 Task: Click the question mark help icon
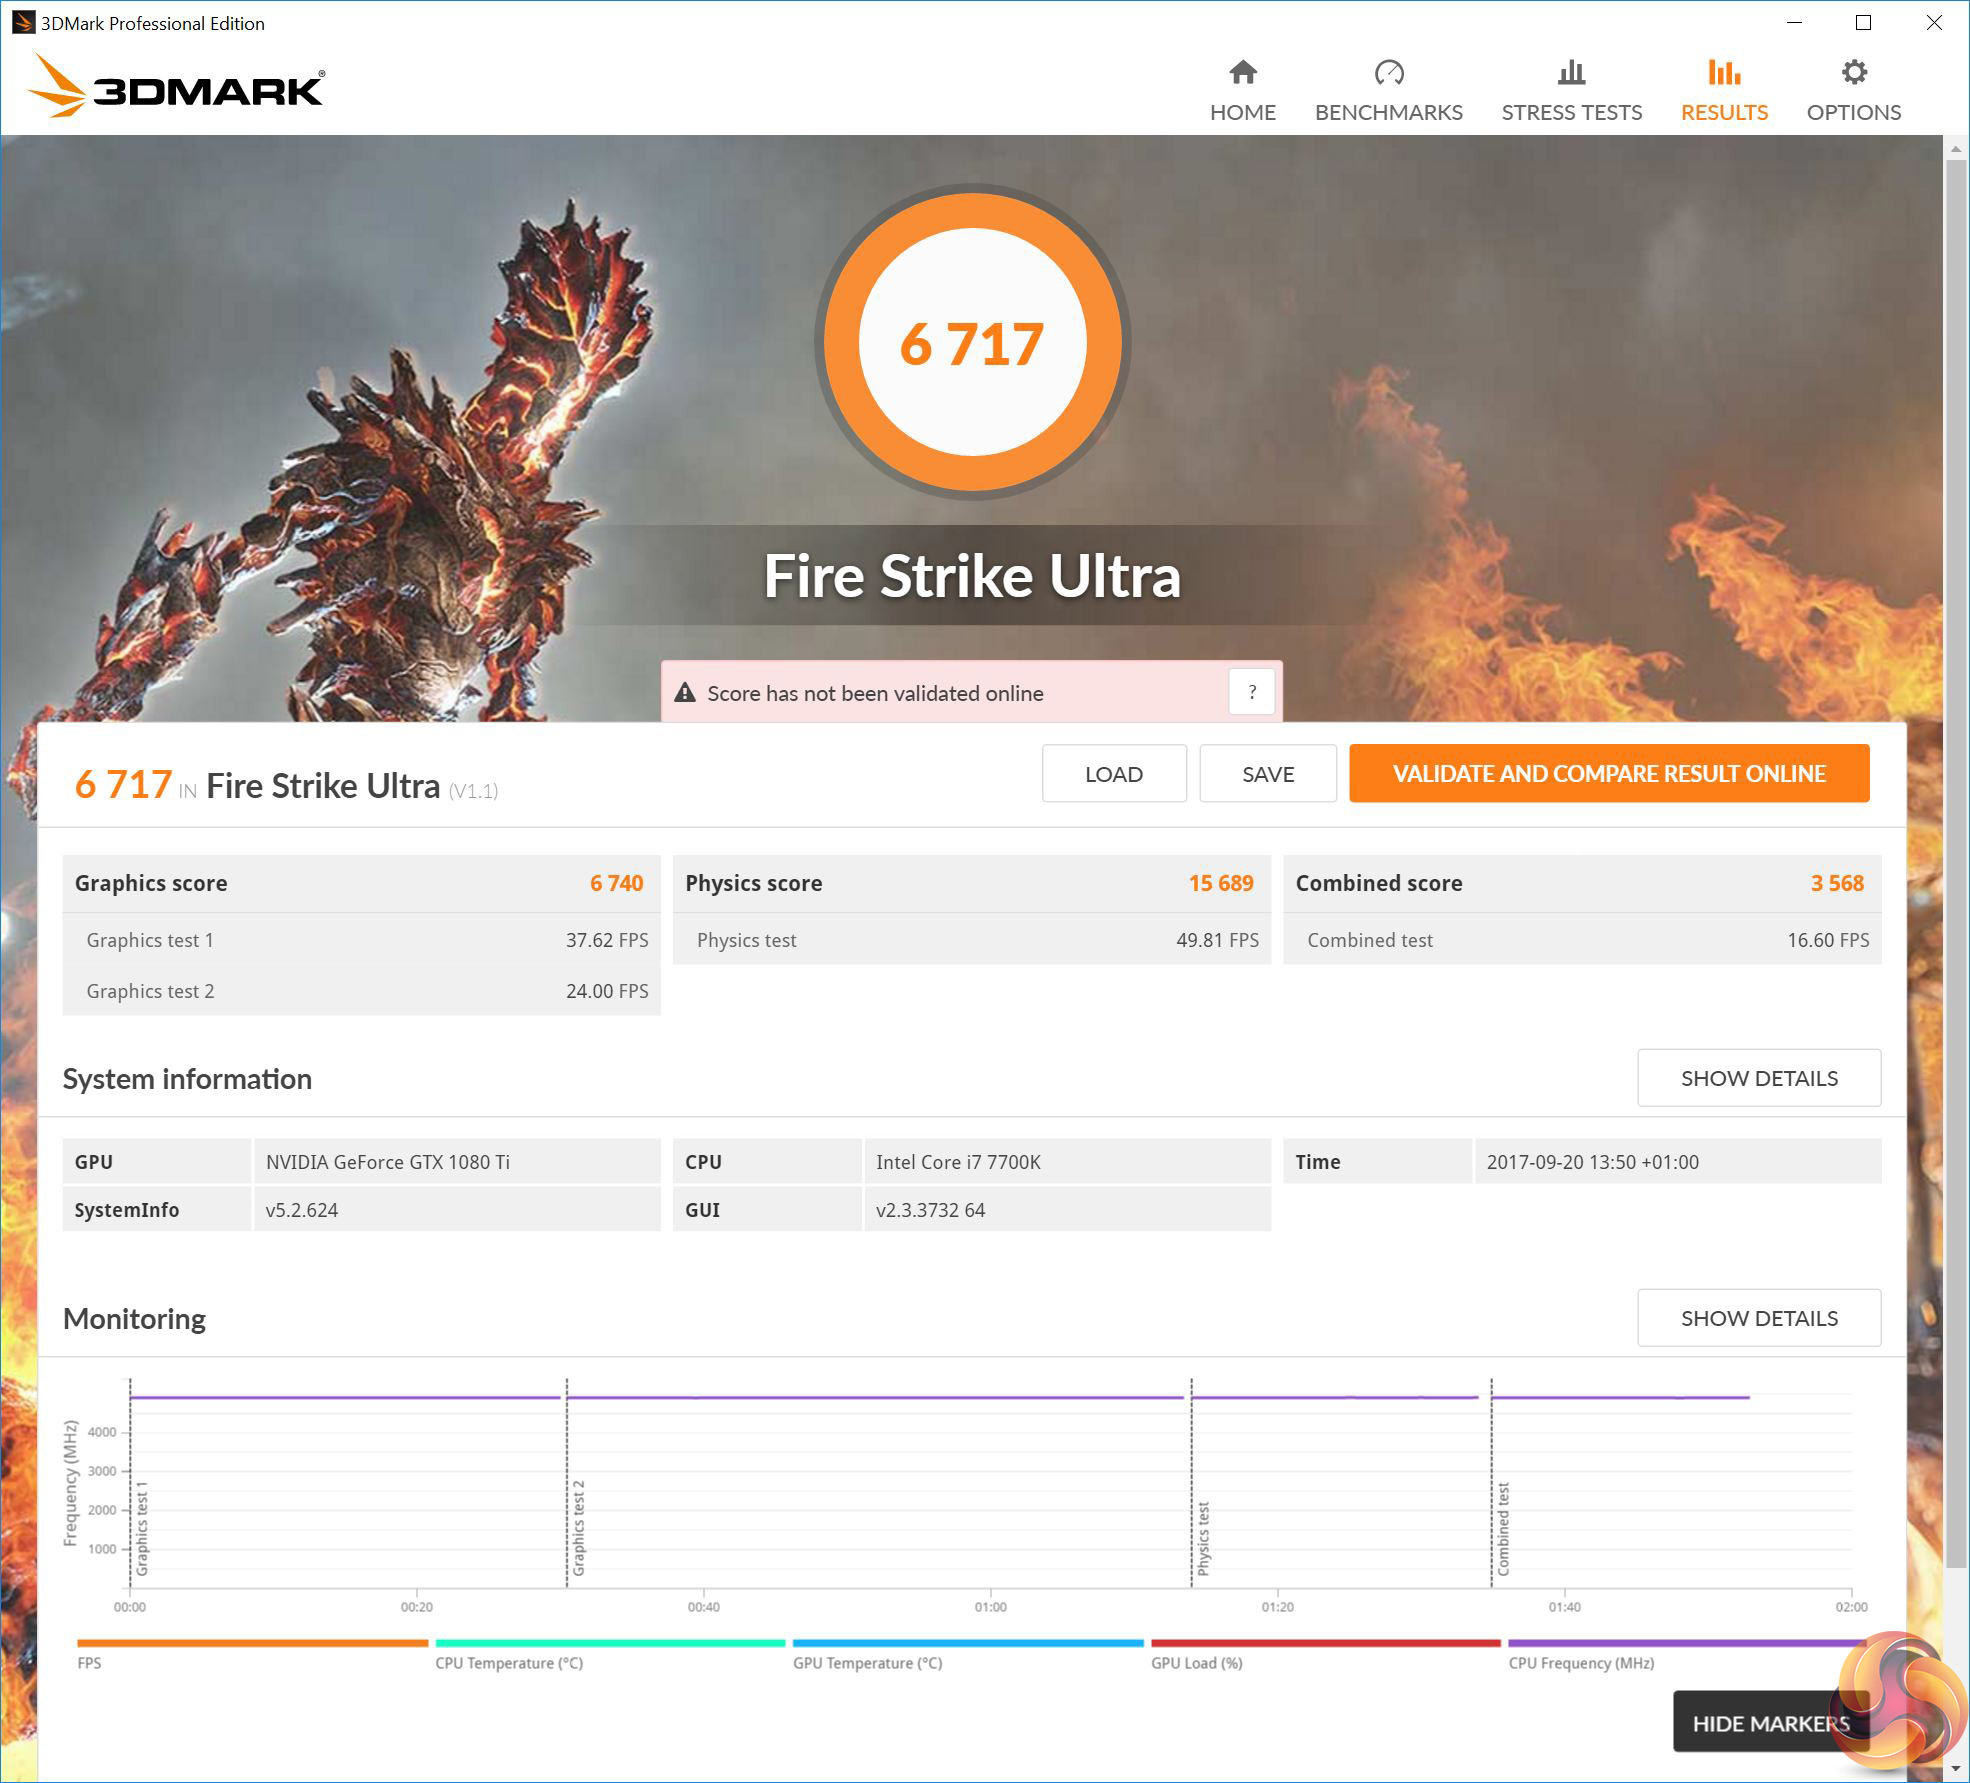point(1251,692)
